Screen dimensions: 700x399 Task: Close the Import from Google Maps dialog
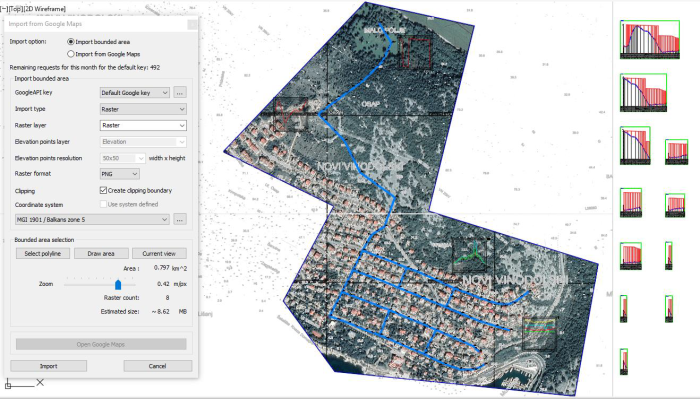(192, 24)
